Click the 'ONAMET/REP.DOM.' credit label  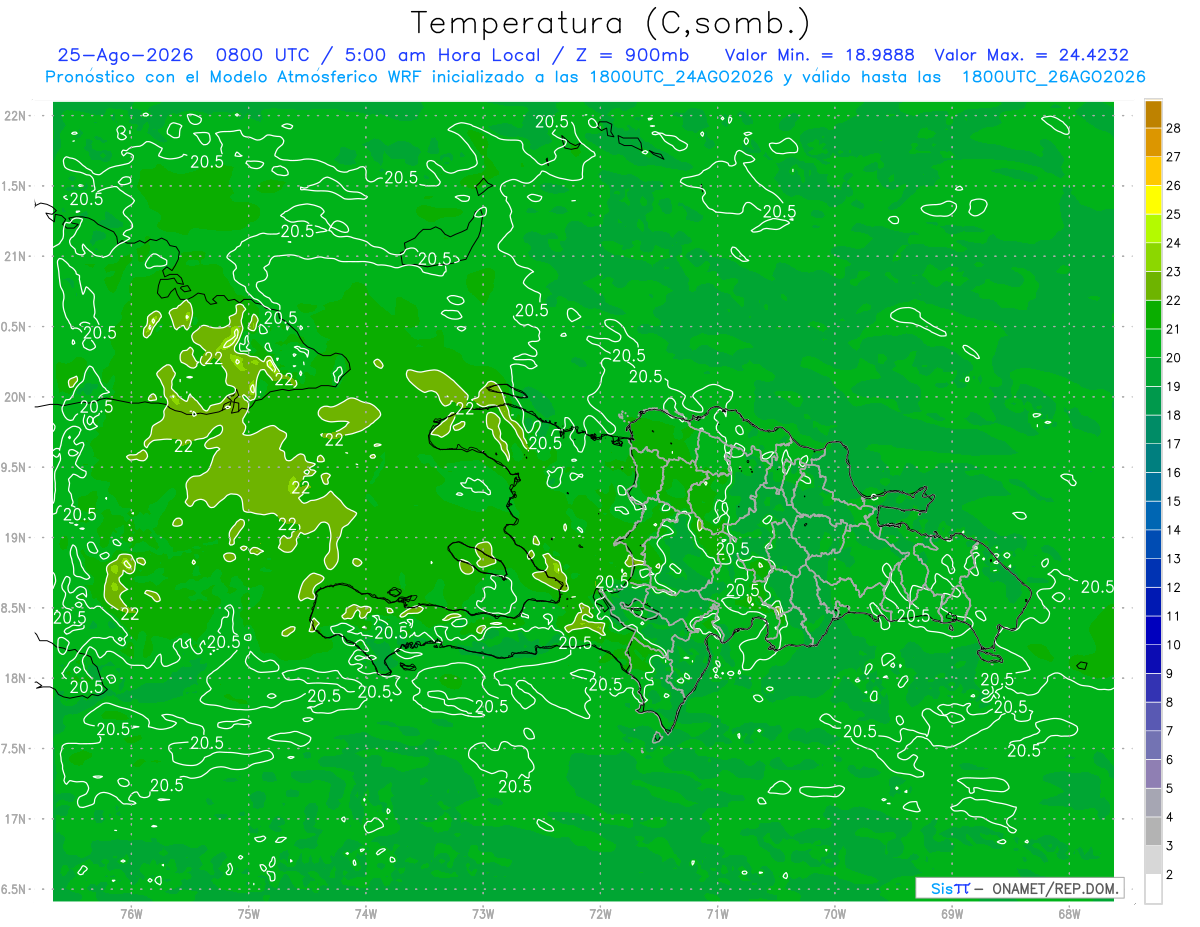pyautogui.click(x=1055, y=888)
